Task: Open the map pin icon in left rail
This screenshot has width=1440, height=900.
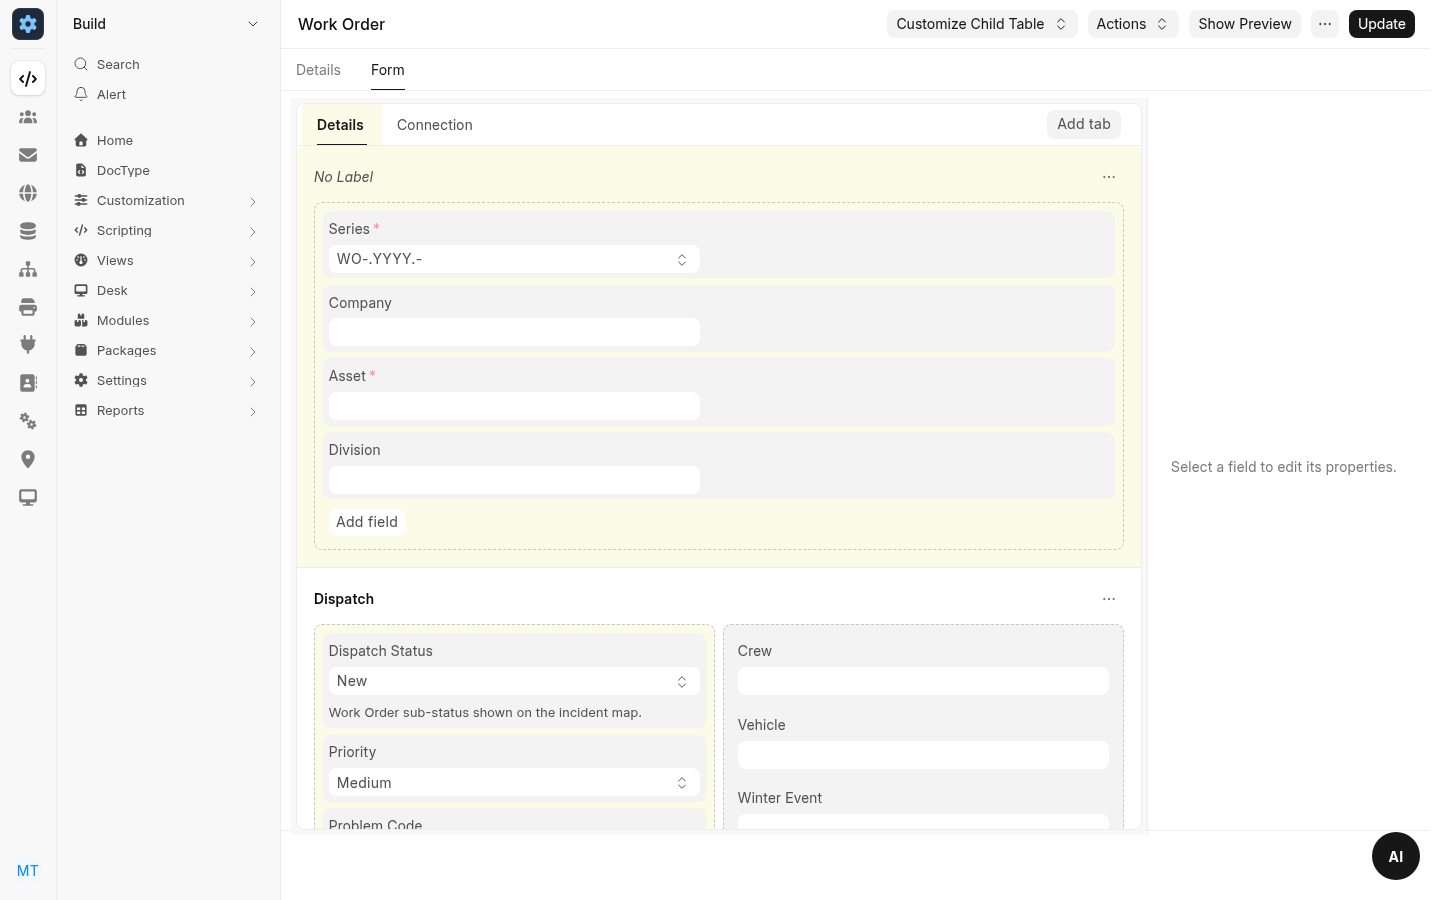Action: pyautogui.click(x=28, y=459)
